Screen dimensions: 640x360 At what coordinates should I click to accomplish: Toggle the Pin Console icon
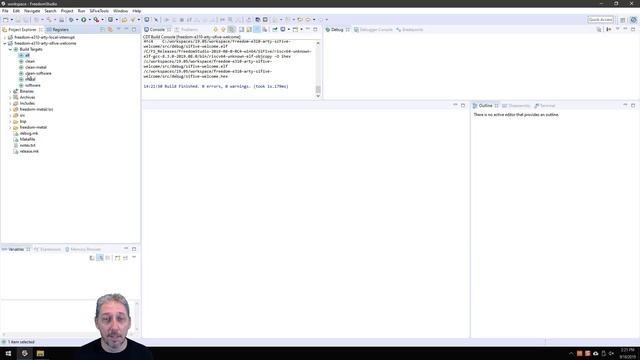pyautogui.click(x=275, y=29)
